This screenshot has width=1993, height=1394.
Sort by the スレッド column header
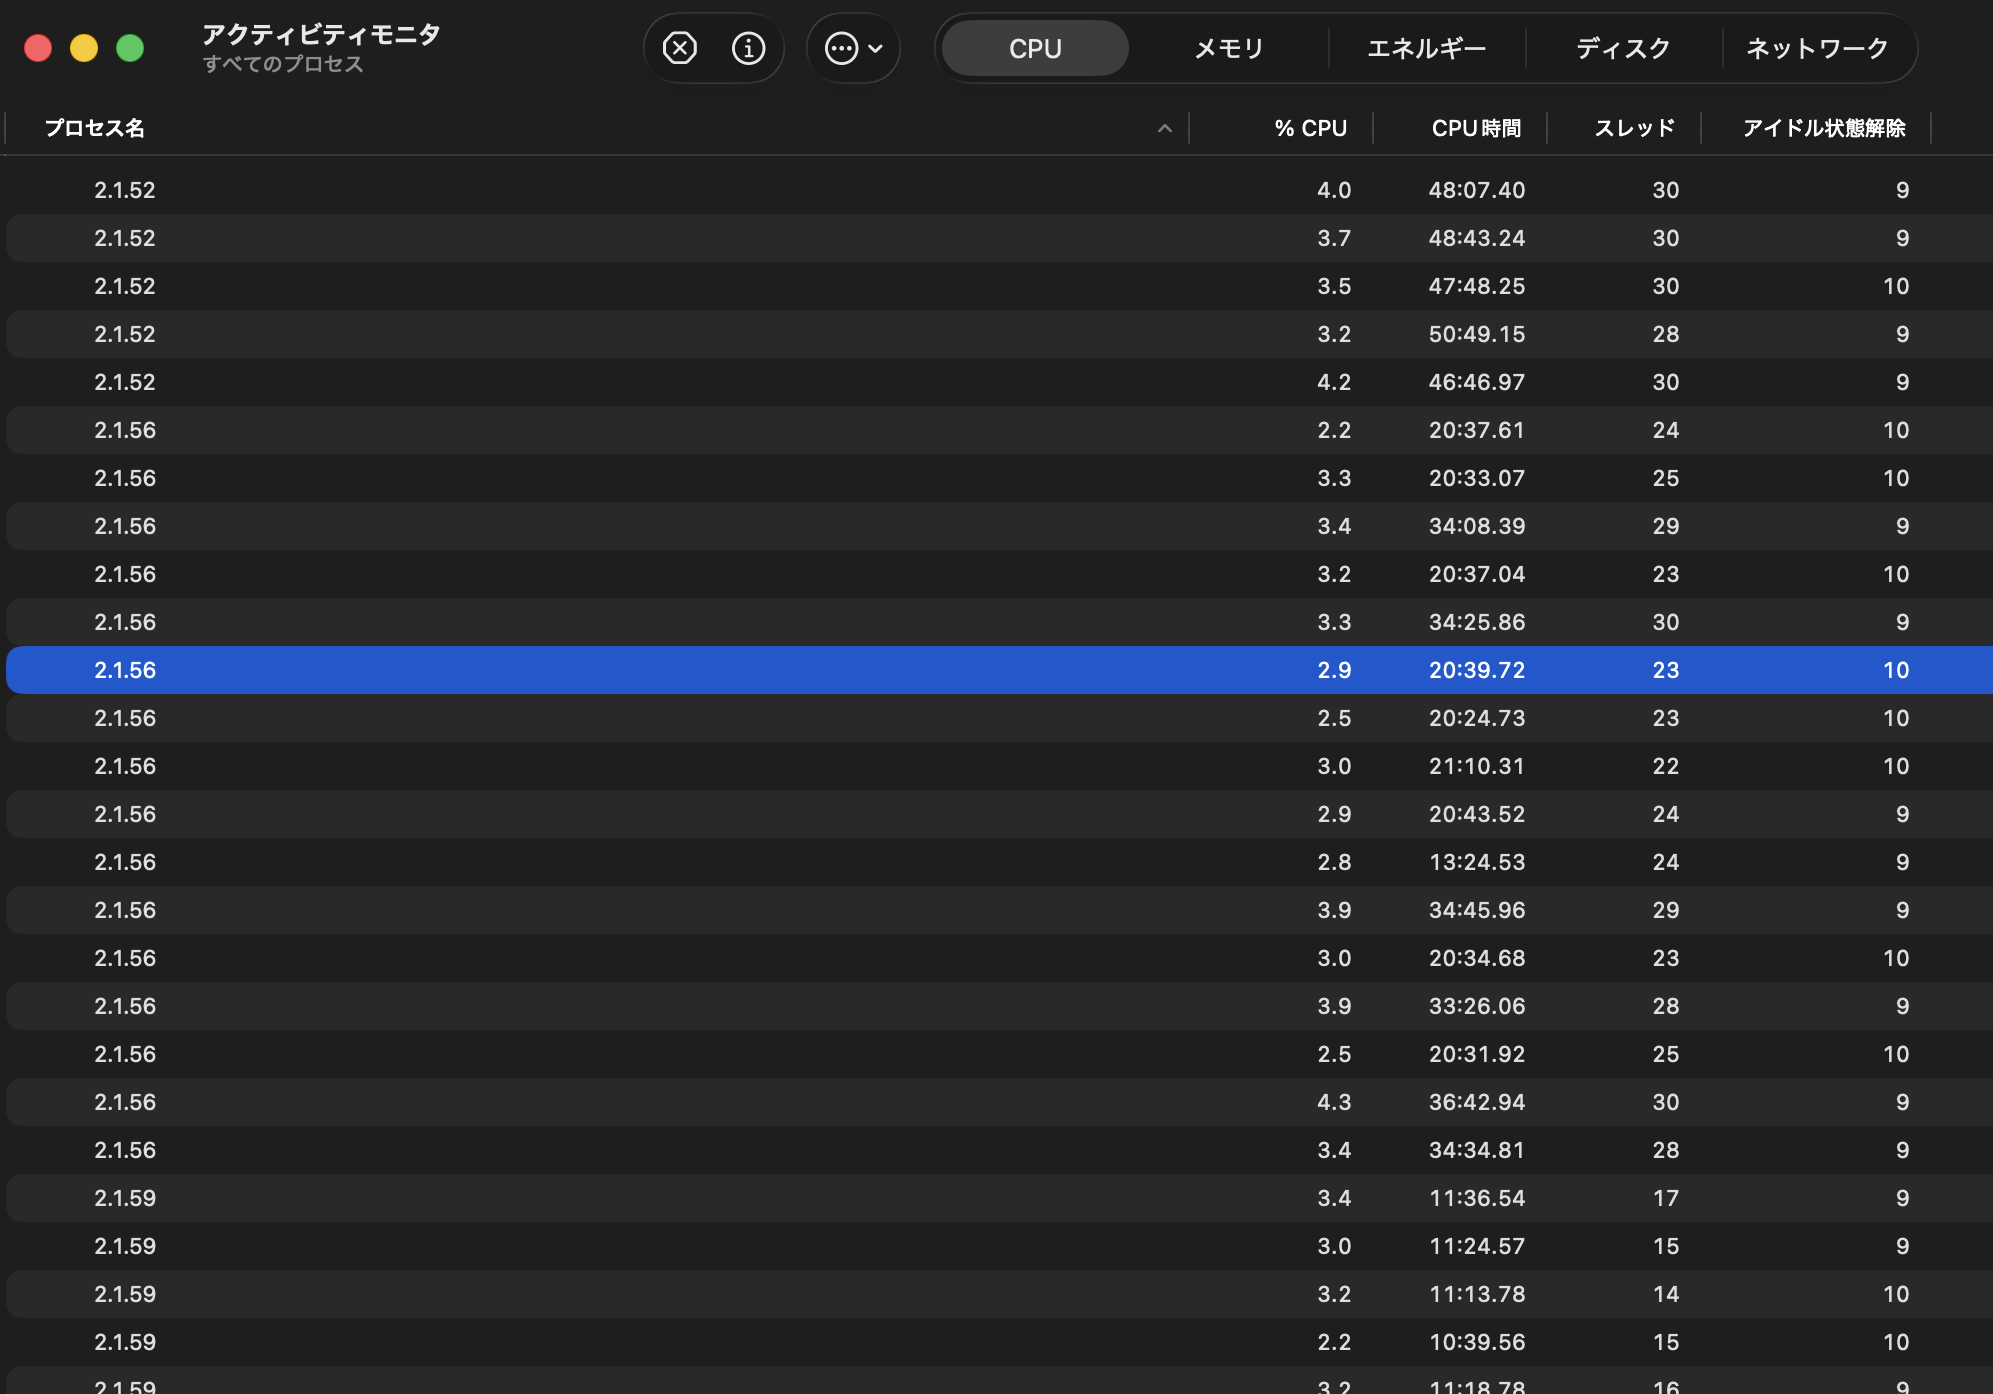point(1634,128)
